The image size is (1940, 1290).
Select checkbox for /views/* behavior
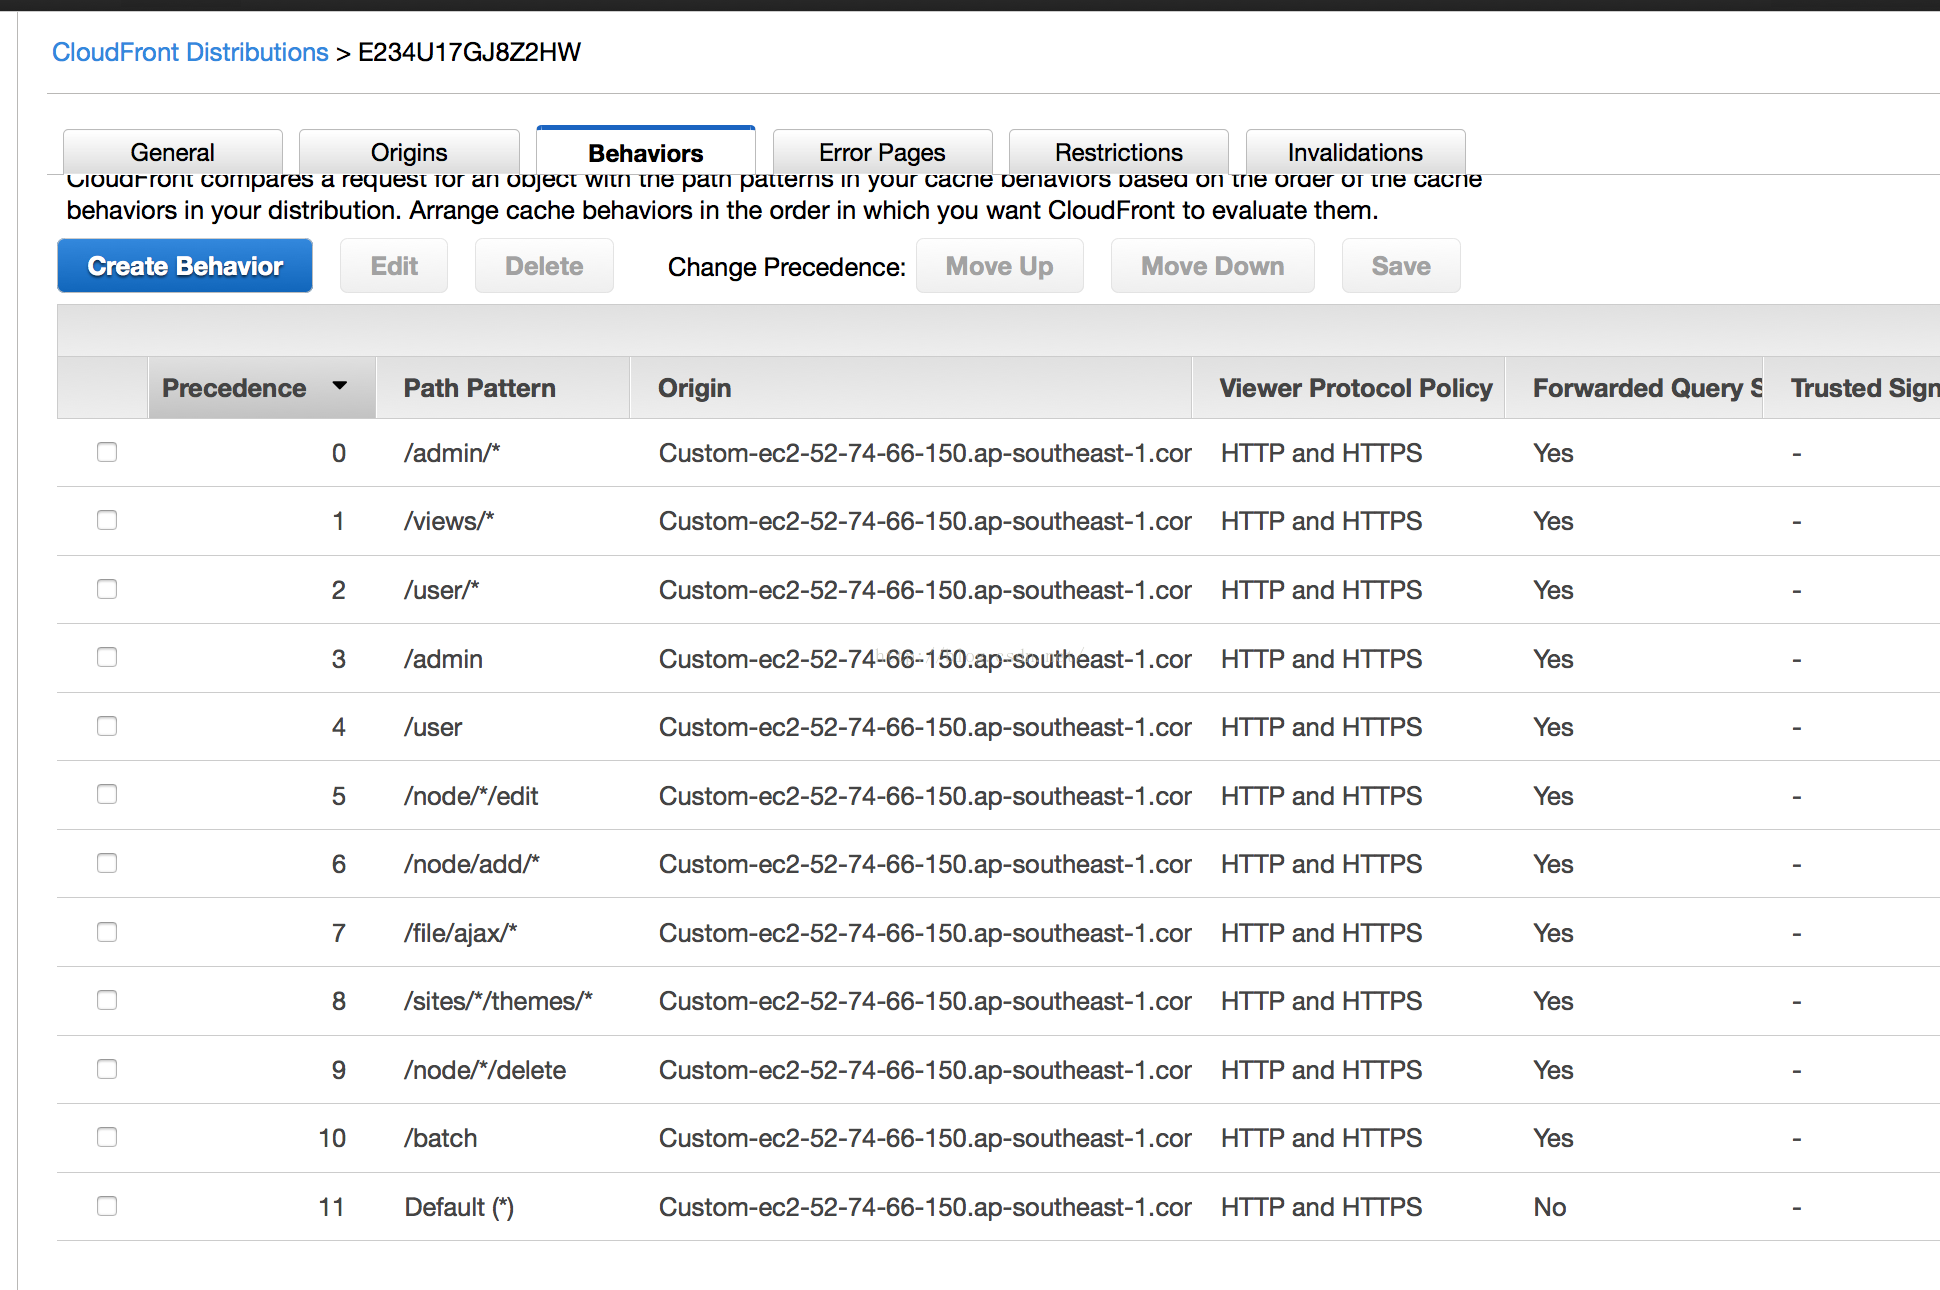tap(107, 520)
